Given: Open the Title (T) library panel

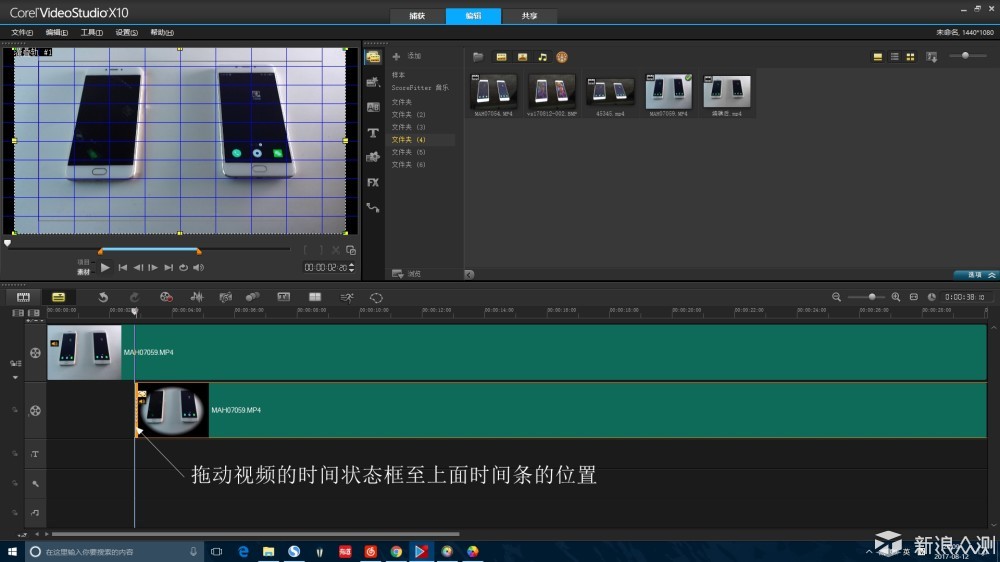Looking at the screenshot, I should [x=373, y=132].
